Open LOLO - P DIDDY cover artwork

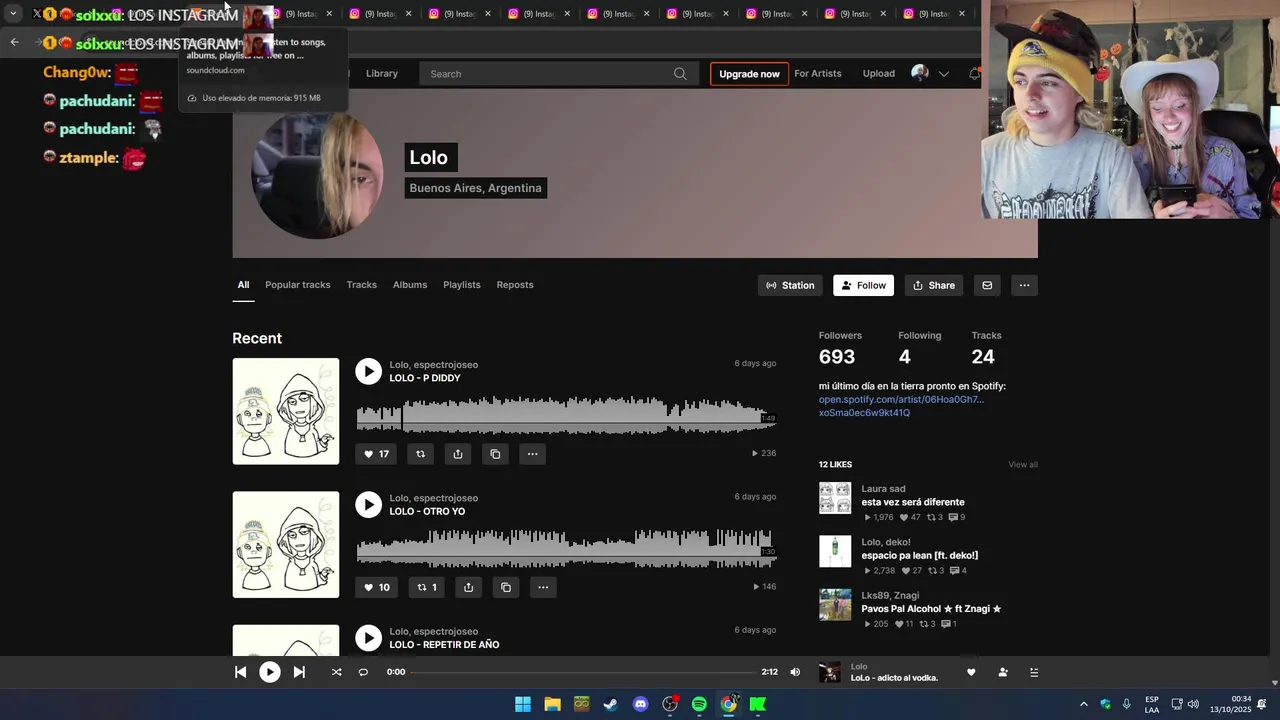pyautogui.click(x=286, y=411)
